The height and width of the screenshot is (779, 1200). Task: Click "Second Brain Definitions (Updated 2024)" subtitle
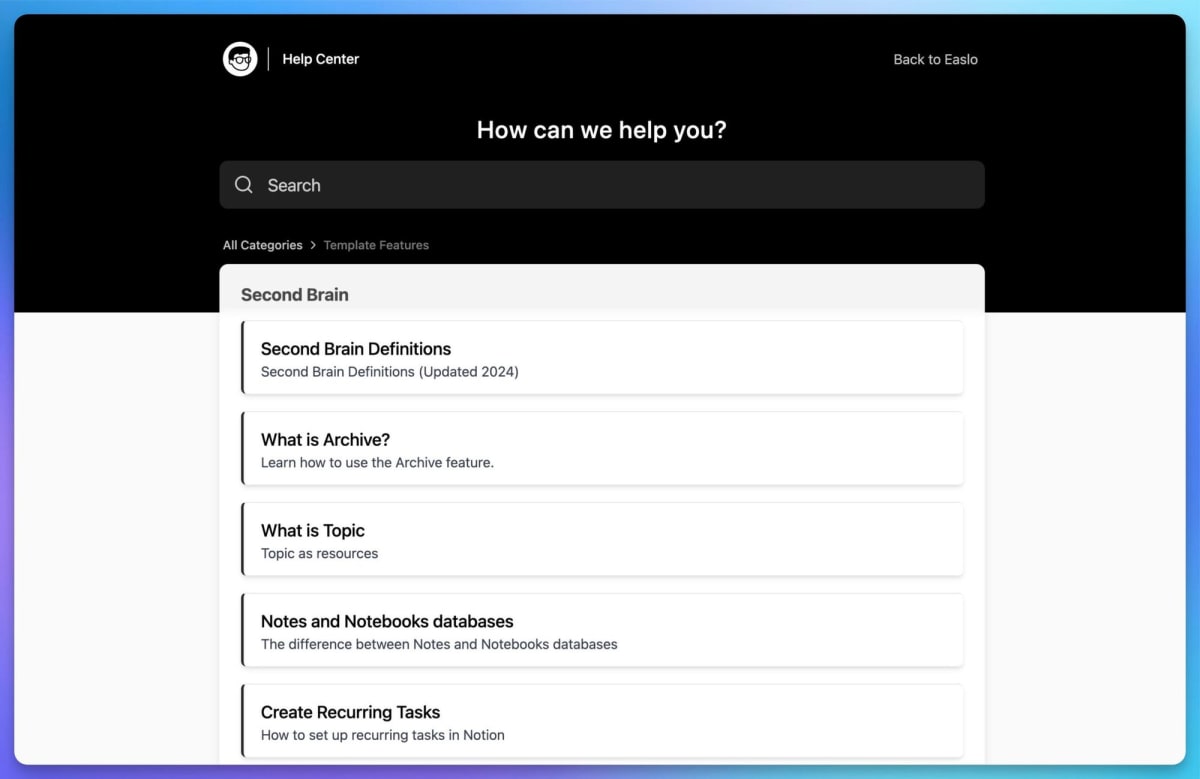coord(389,372)
